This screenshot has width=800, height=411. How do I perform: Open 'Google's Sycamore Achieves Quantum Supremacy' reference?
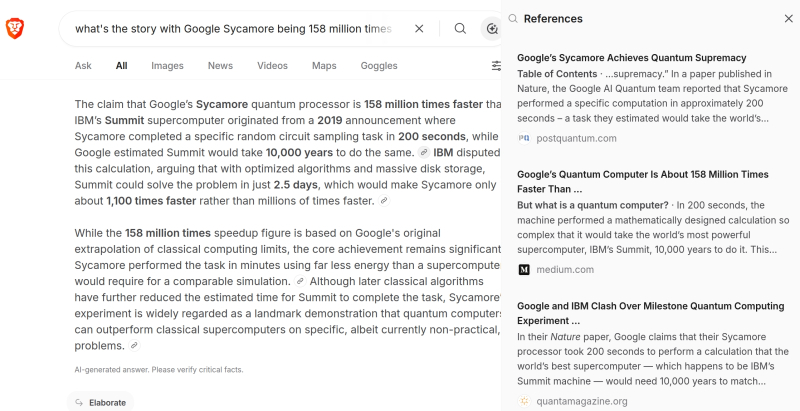pos(632,58)
